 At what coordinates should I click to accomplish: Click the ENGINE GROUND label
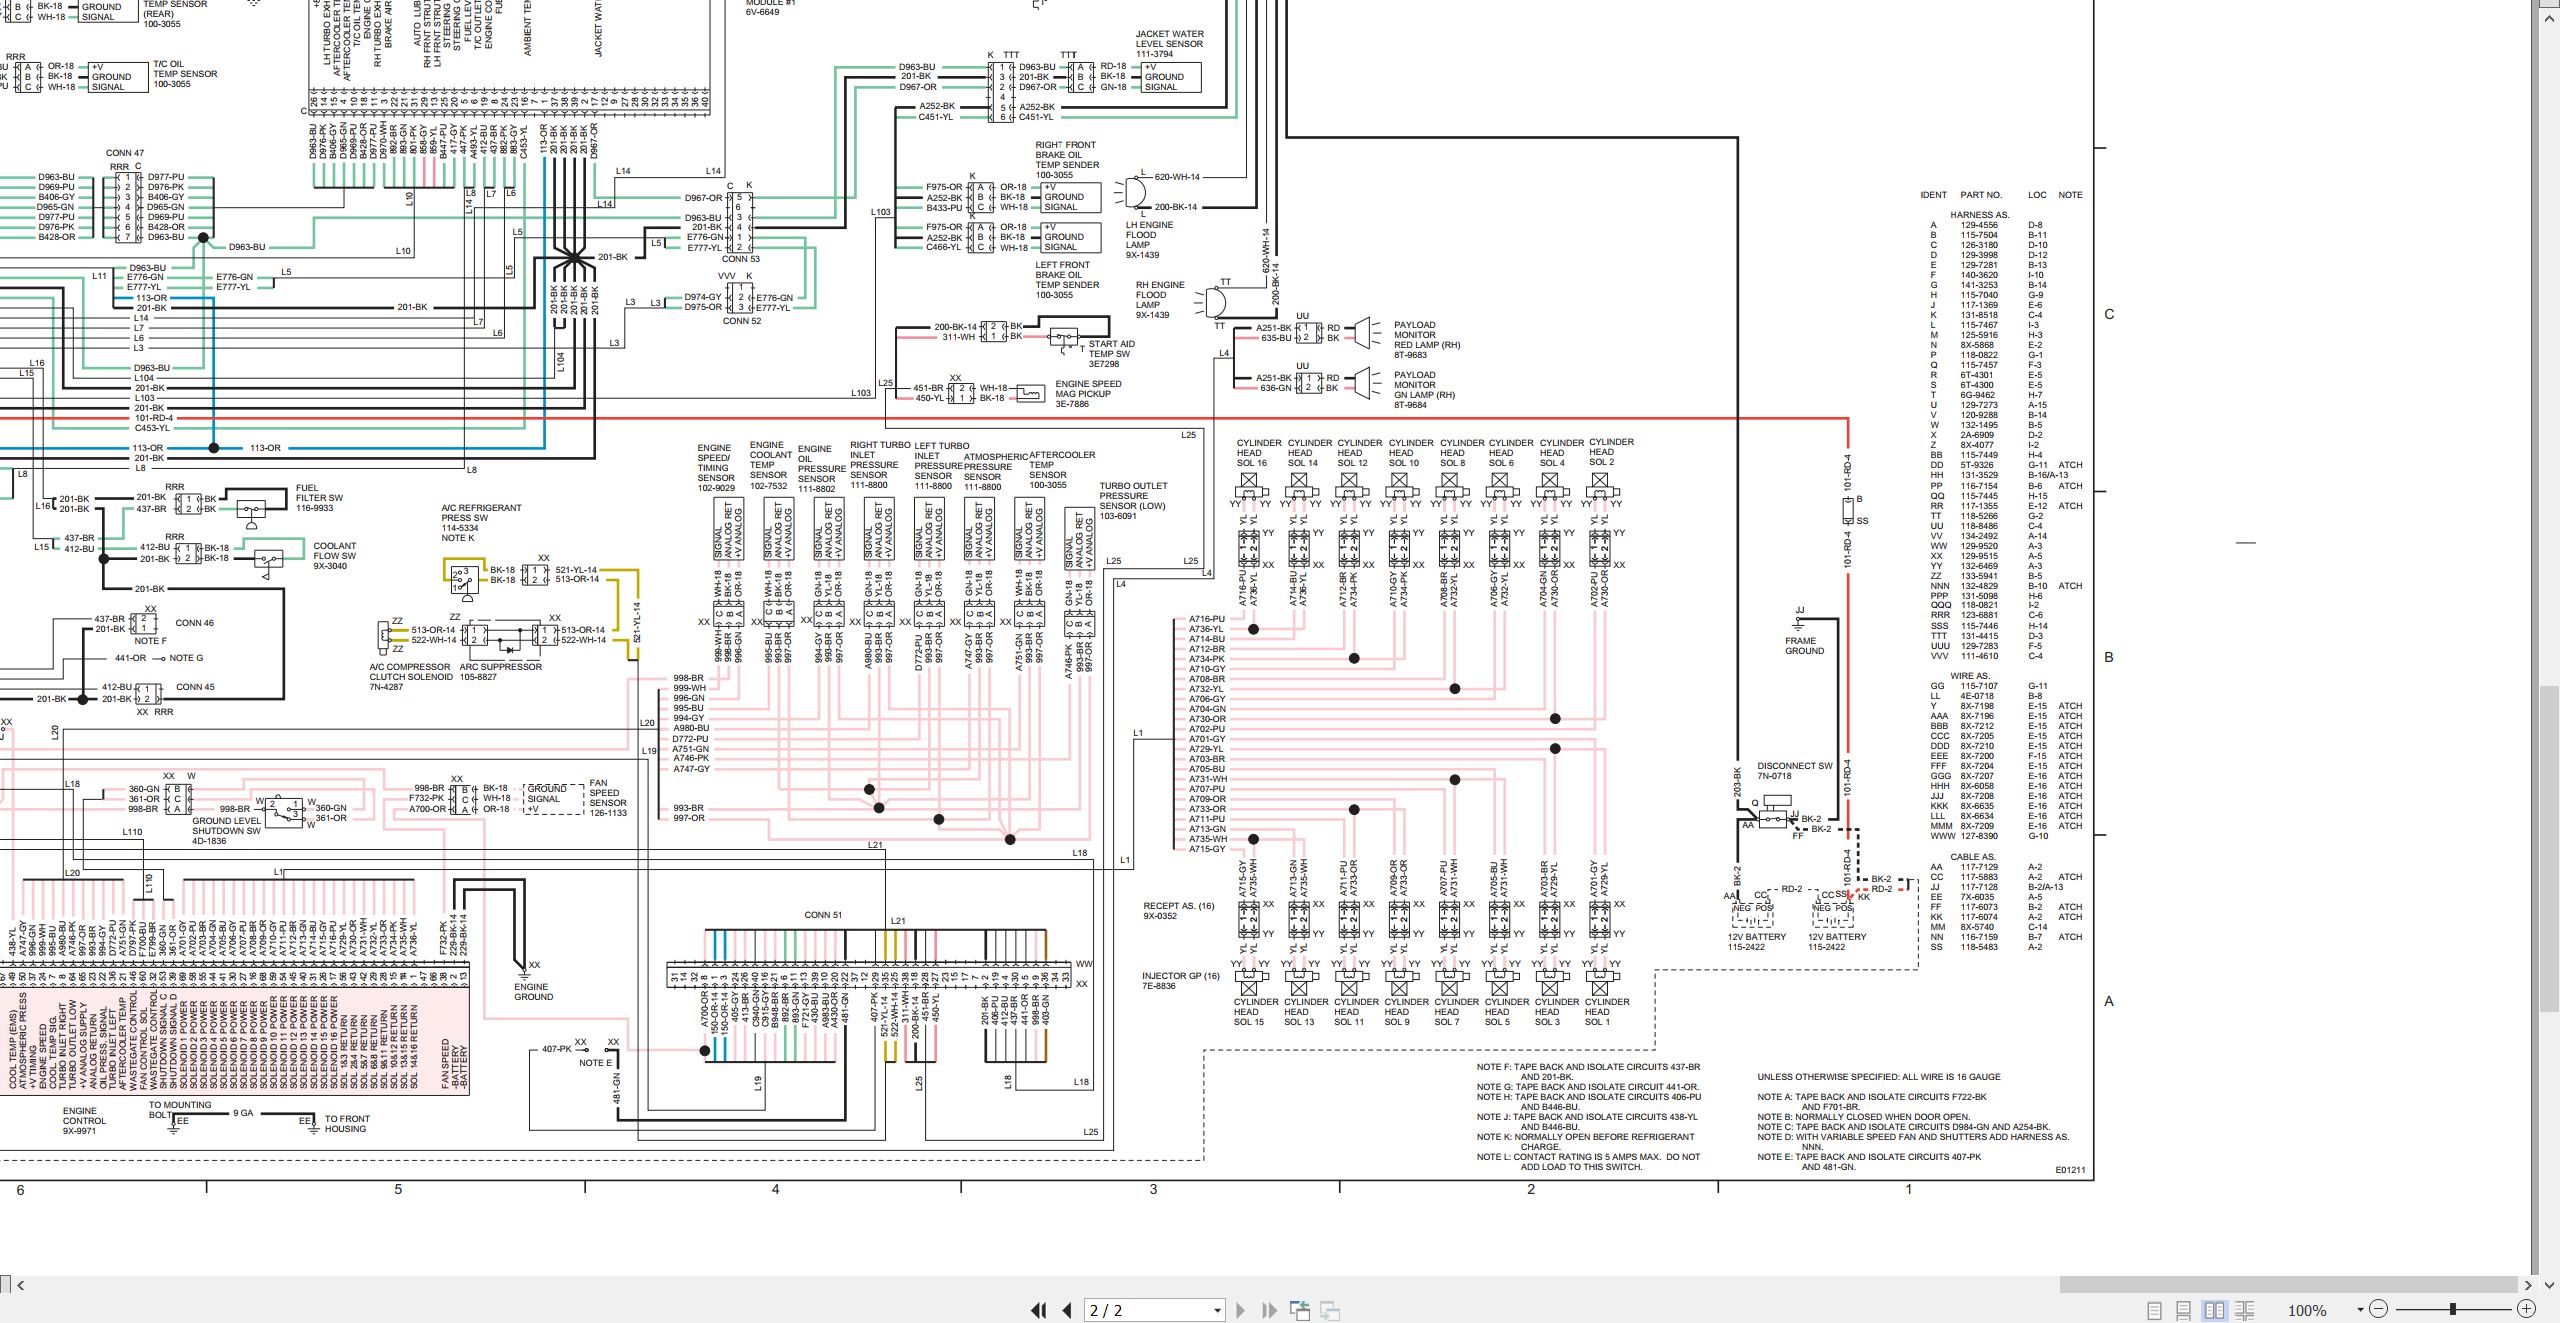pos(533,992)
